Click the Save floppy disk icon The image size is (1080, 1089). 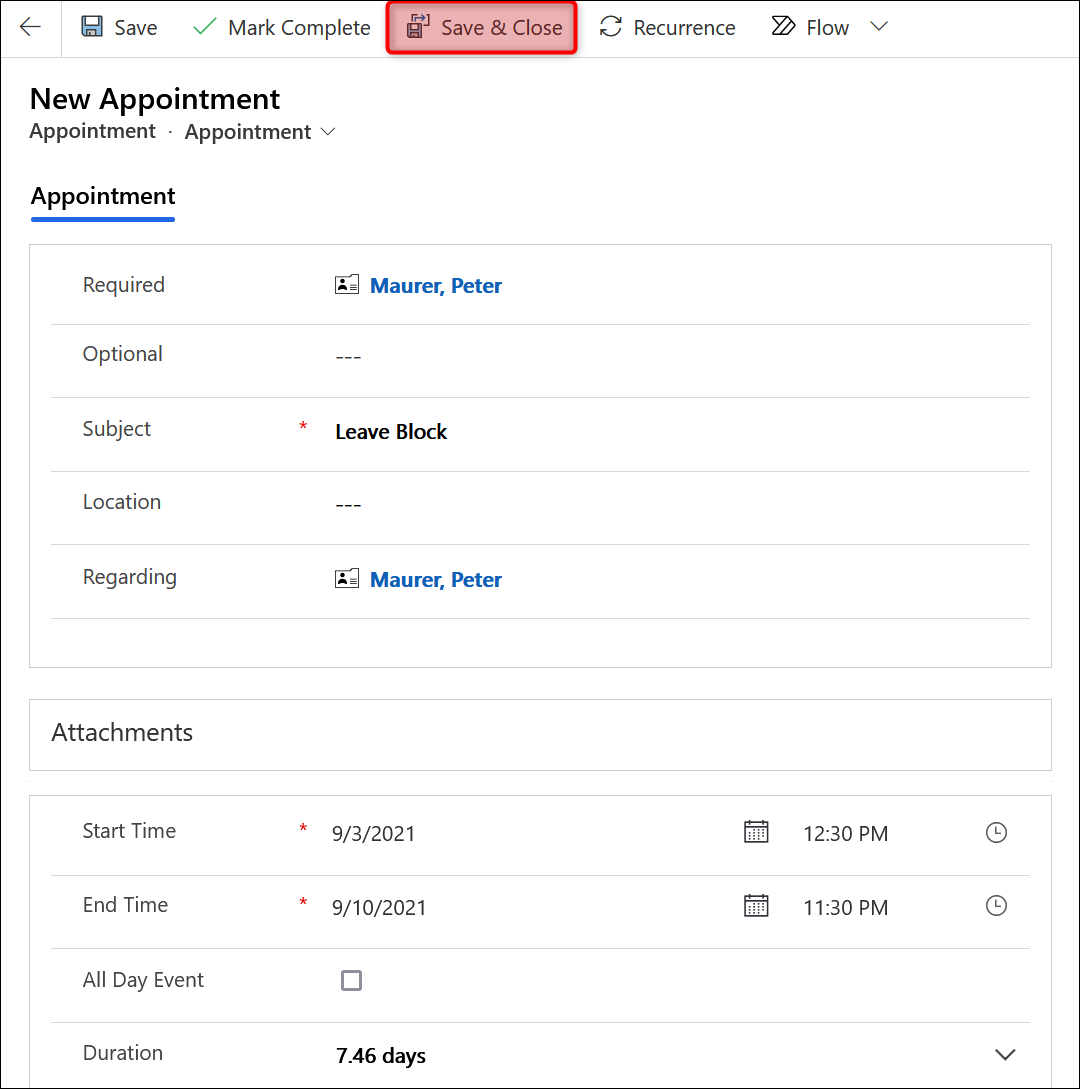tap(92, 28)
